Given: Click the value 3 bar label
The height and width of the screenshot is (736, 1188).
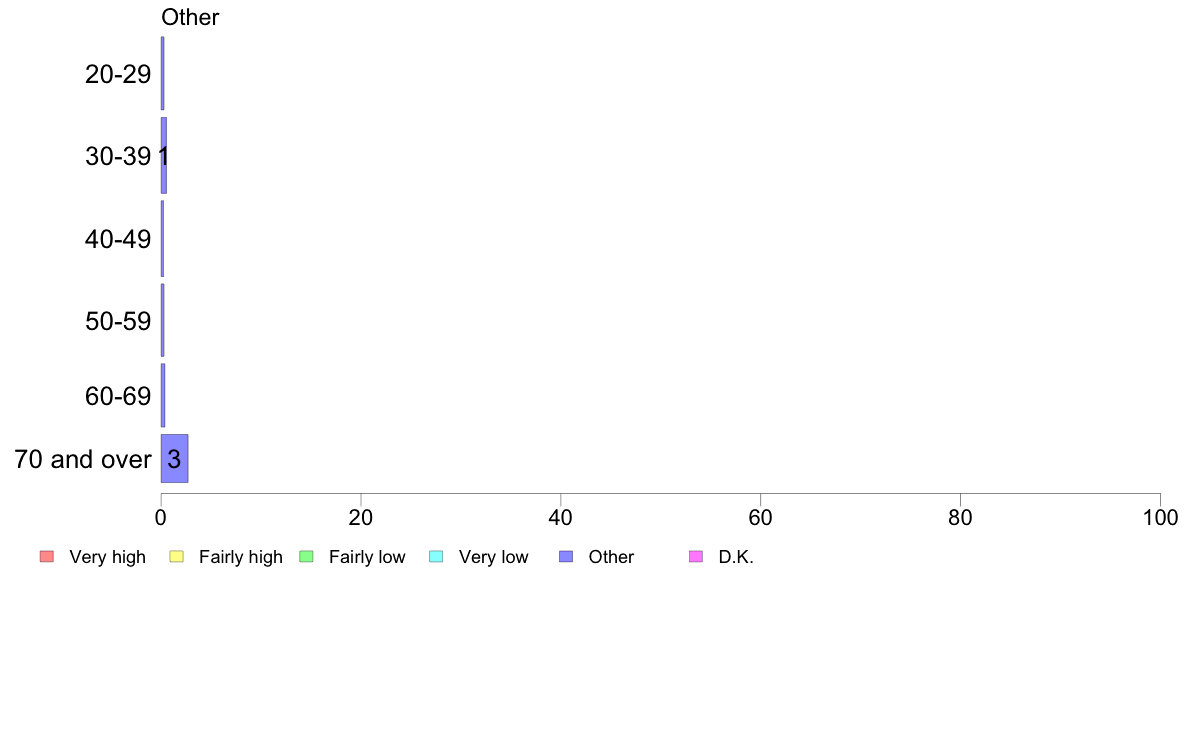Looking at the screenshot, I should click(x=174, y=459).
